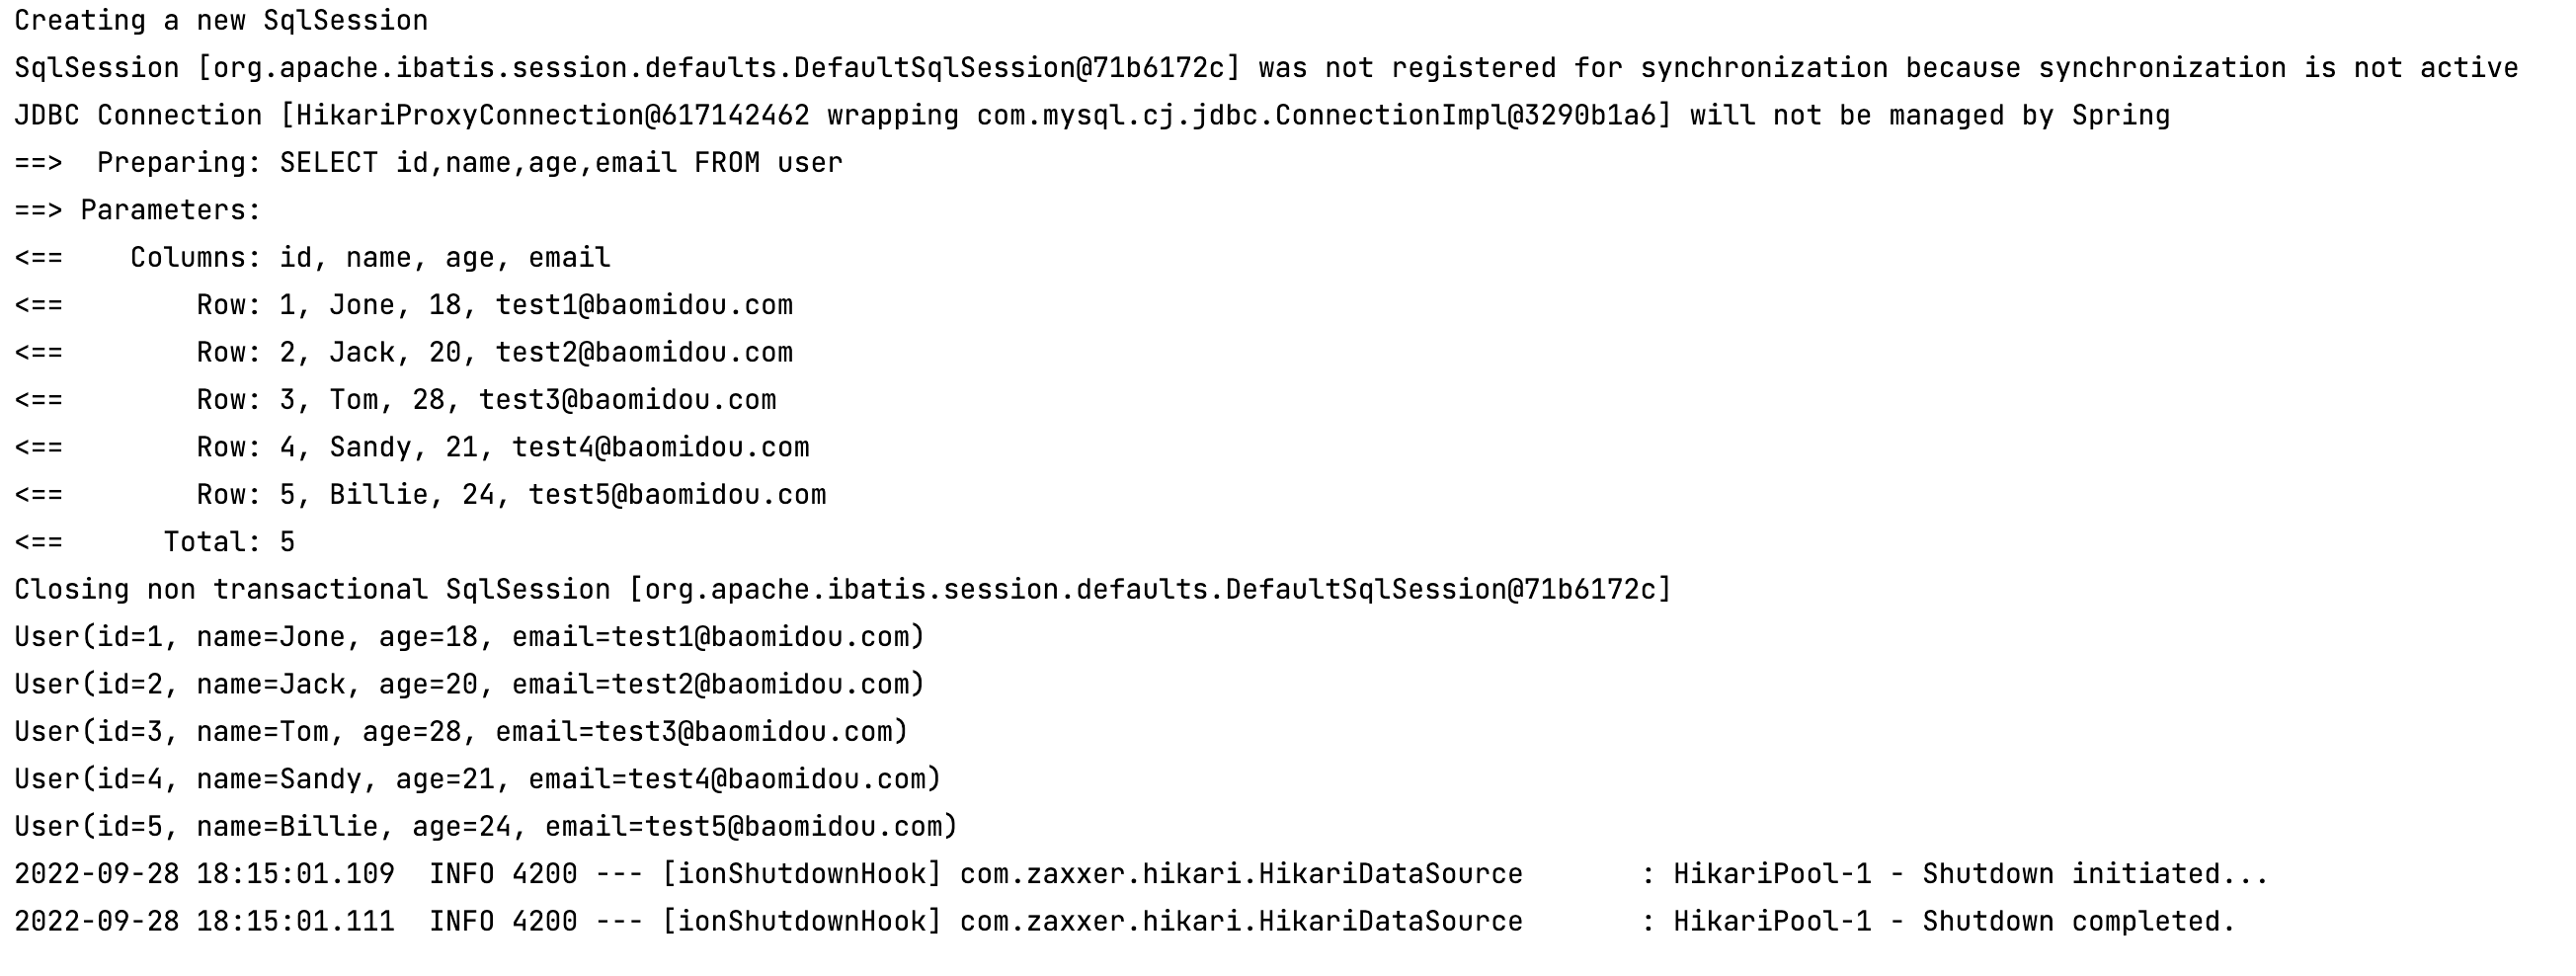The image size is (2576, 976).
Task: Click the "Row: 2, Jack, 20" line
Action: pyautogui.click(x=494, y=353)
